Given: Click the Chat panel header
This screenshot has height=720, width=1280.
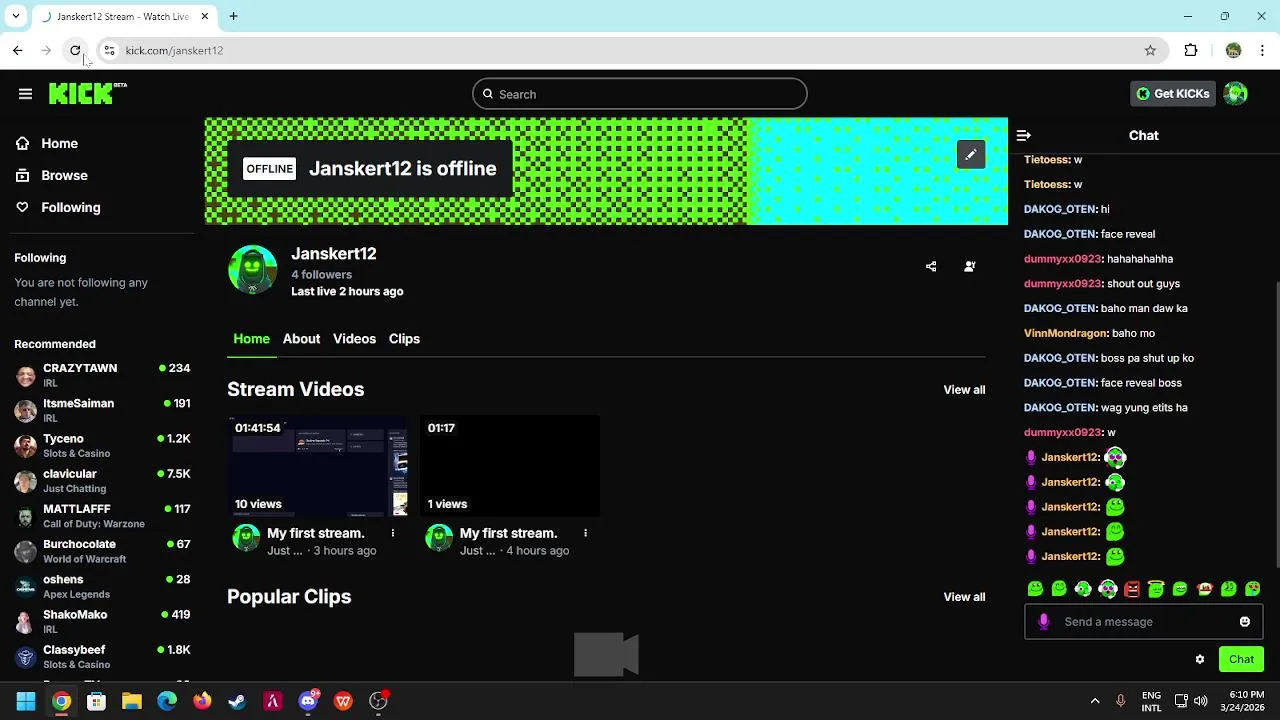Looking at the screenshot, I should coord(1143,135).
